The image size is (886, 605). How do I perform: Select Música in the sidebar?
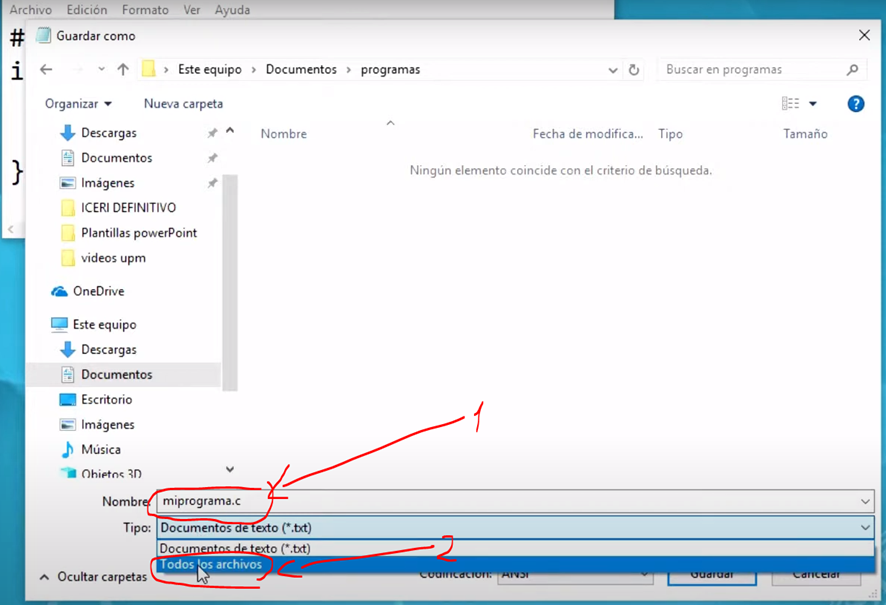click(100, 449)
